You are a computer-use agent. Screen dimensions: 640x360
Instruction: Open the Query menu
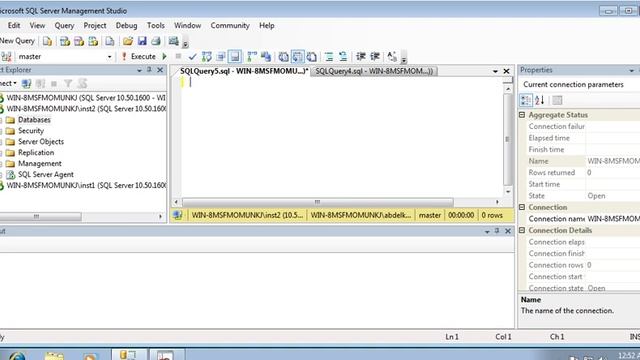click(64, 25)
